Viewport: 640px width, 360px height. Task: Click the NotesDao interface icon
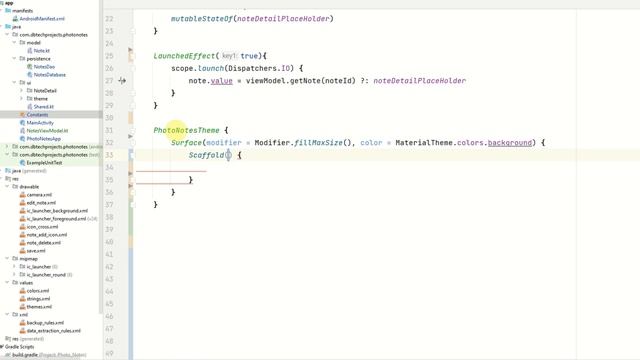point(30,67)
